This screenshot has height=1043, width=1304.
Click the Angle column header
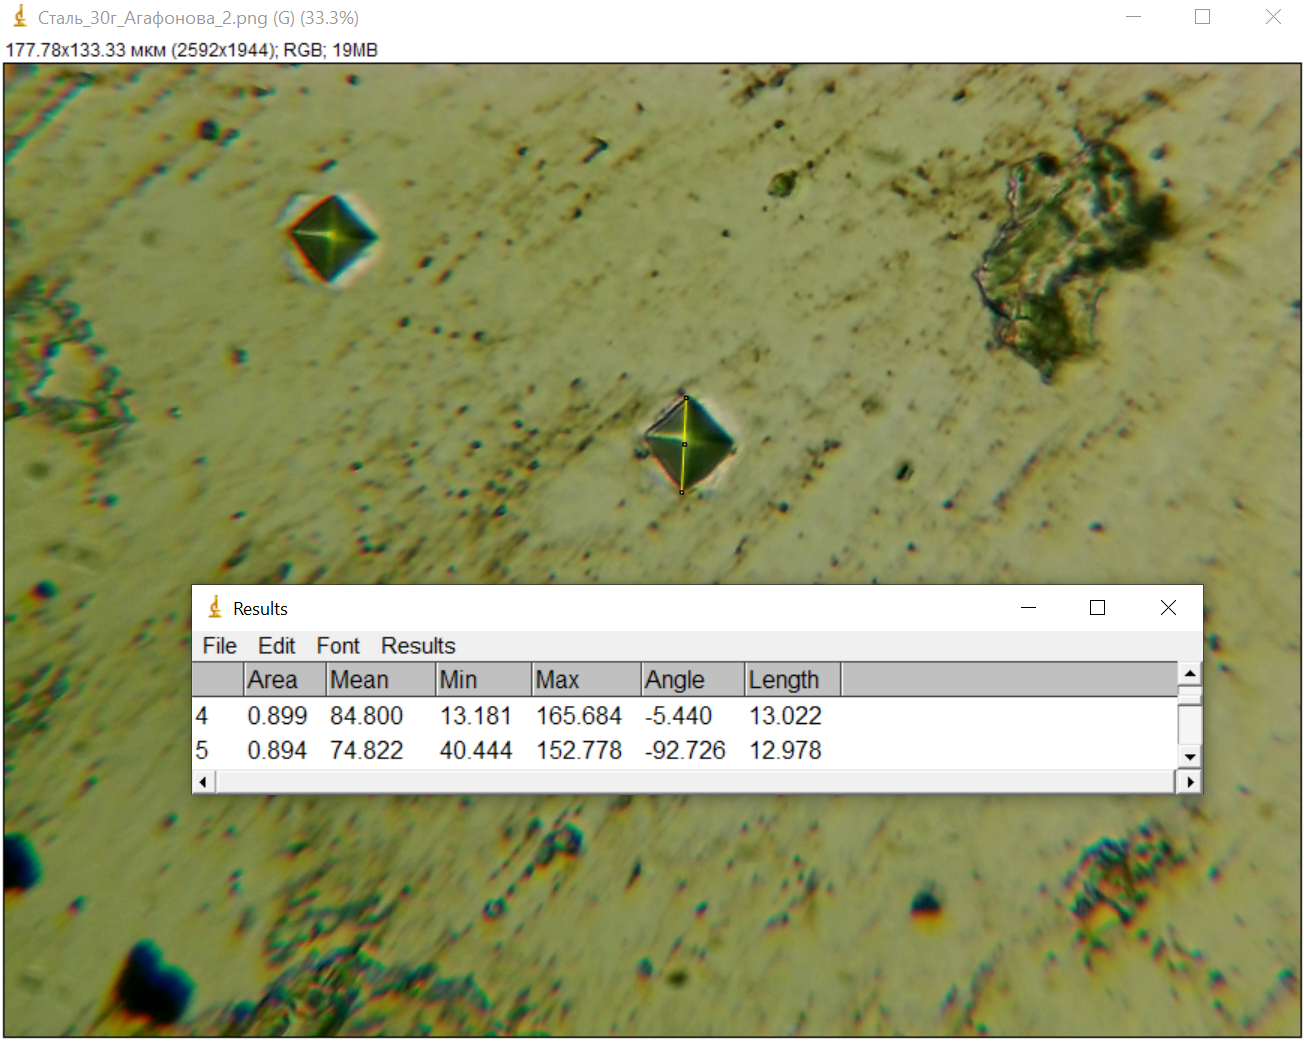(x=693, y=680)
